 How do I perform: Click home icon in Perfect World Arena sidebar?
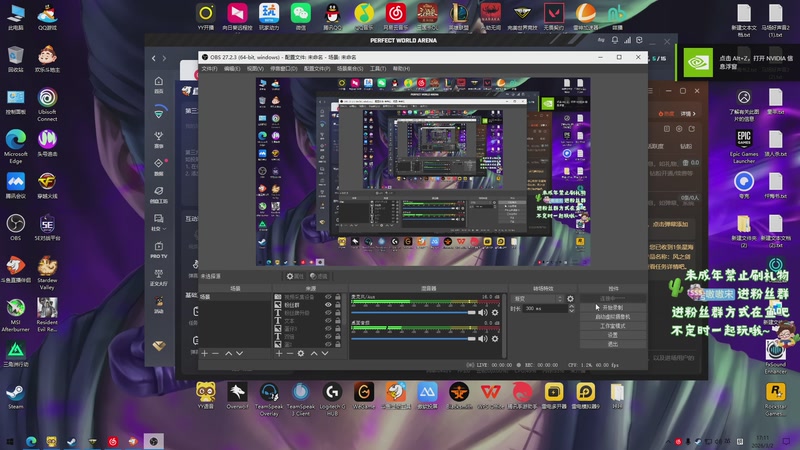coord(159,84)
